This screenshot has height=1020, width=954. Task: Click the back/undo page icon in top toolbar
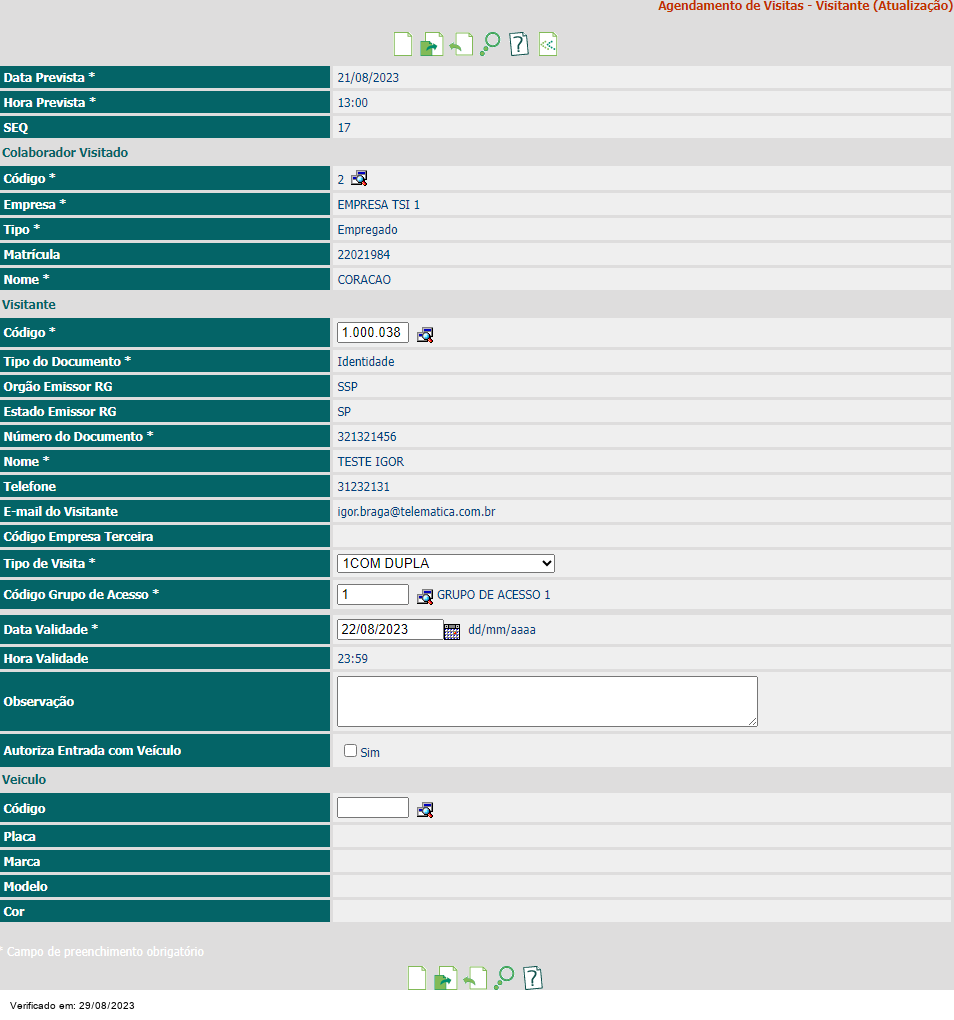pyautogui.click(x=461, y=44)
